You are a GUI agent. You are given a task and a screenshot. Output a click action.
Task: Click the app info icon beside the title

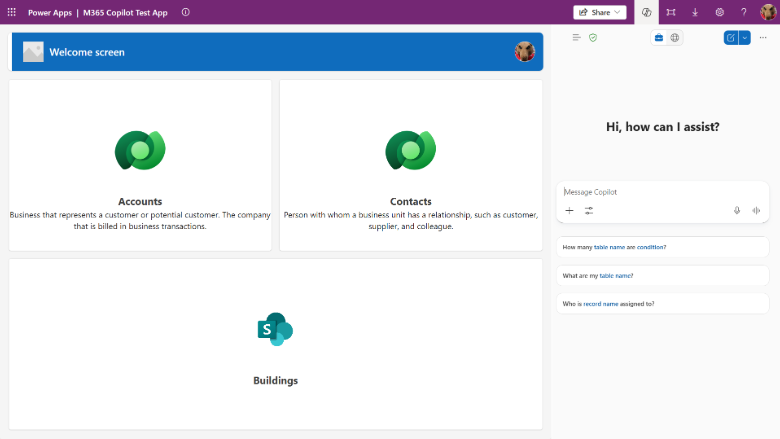pos(186,12)
